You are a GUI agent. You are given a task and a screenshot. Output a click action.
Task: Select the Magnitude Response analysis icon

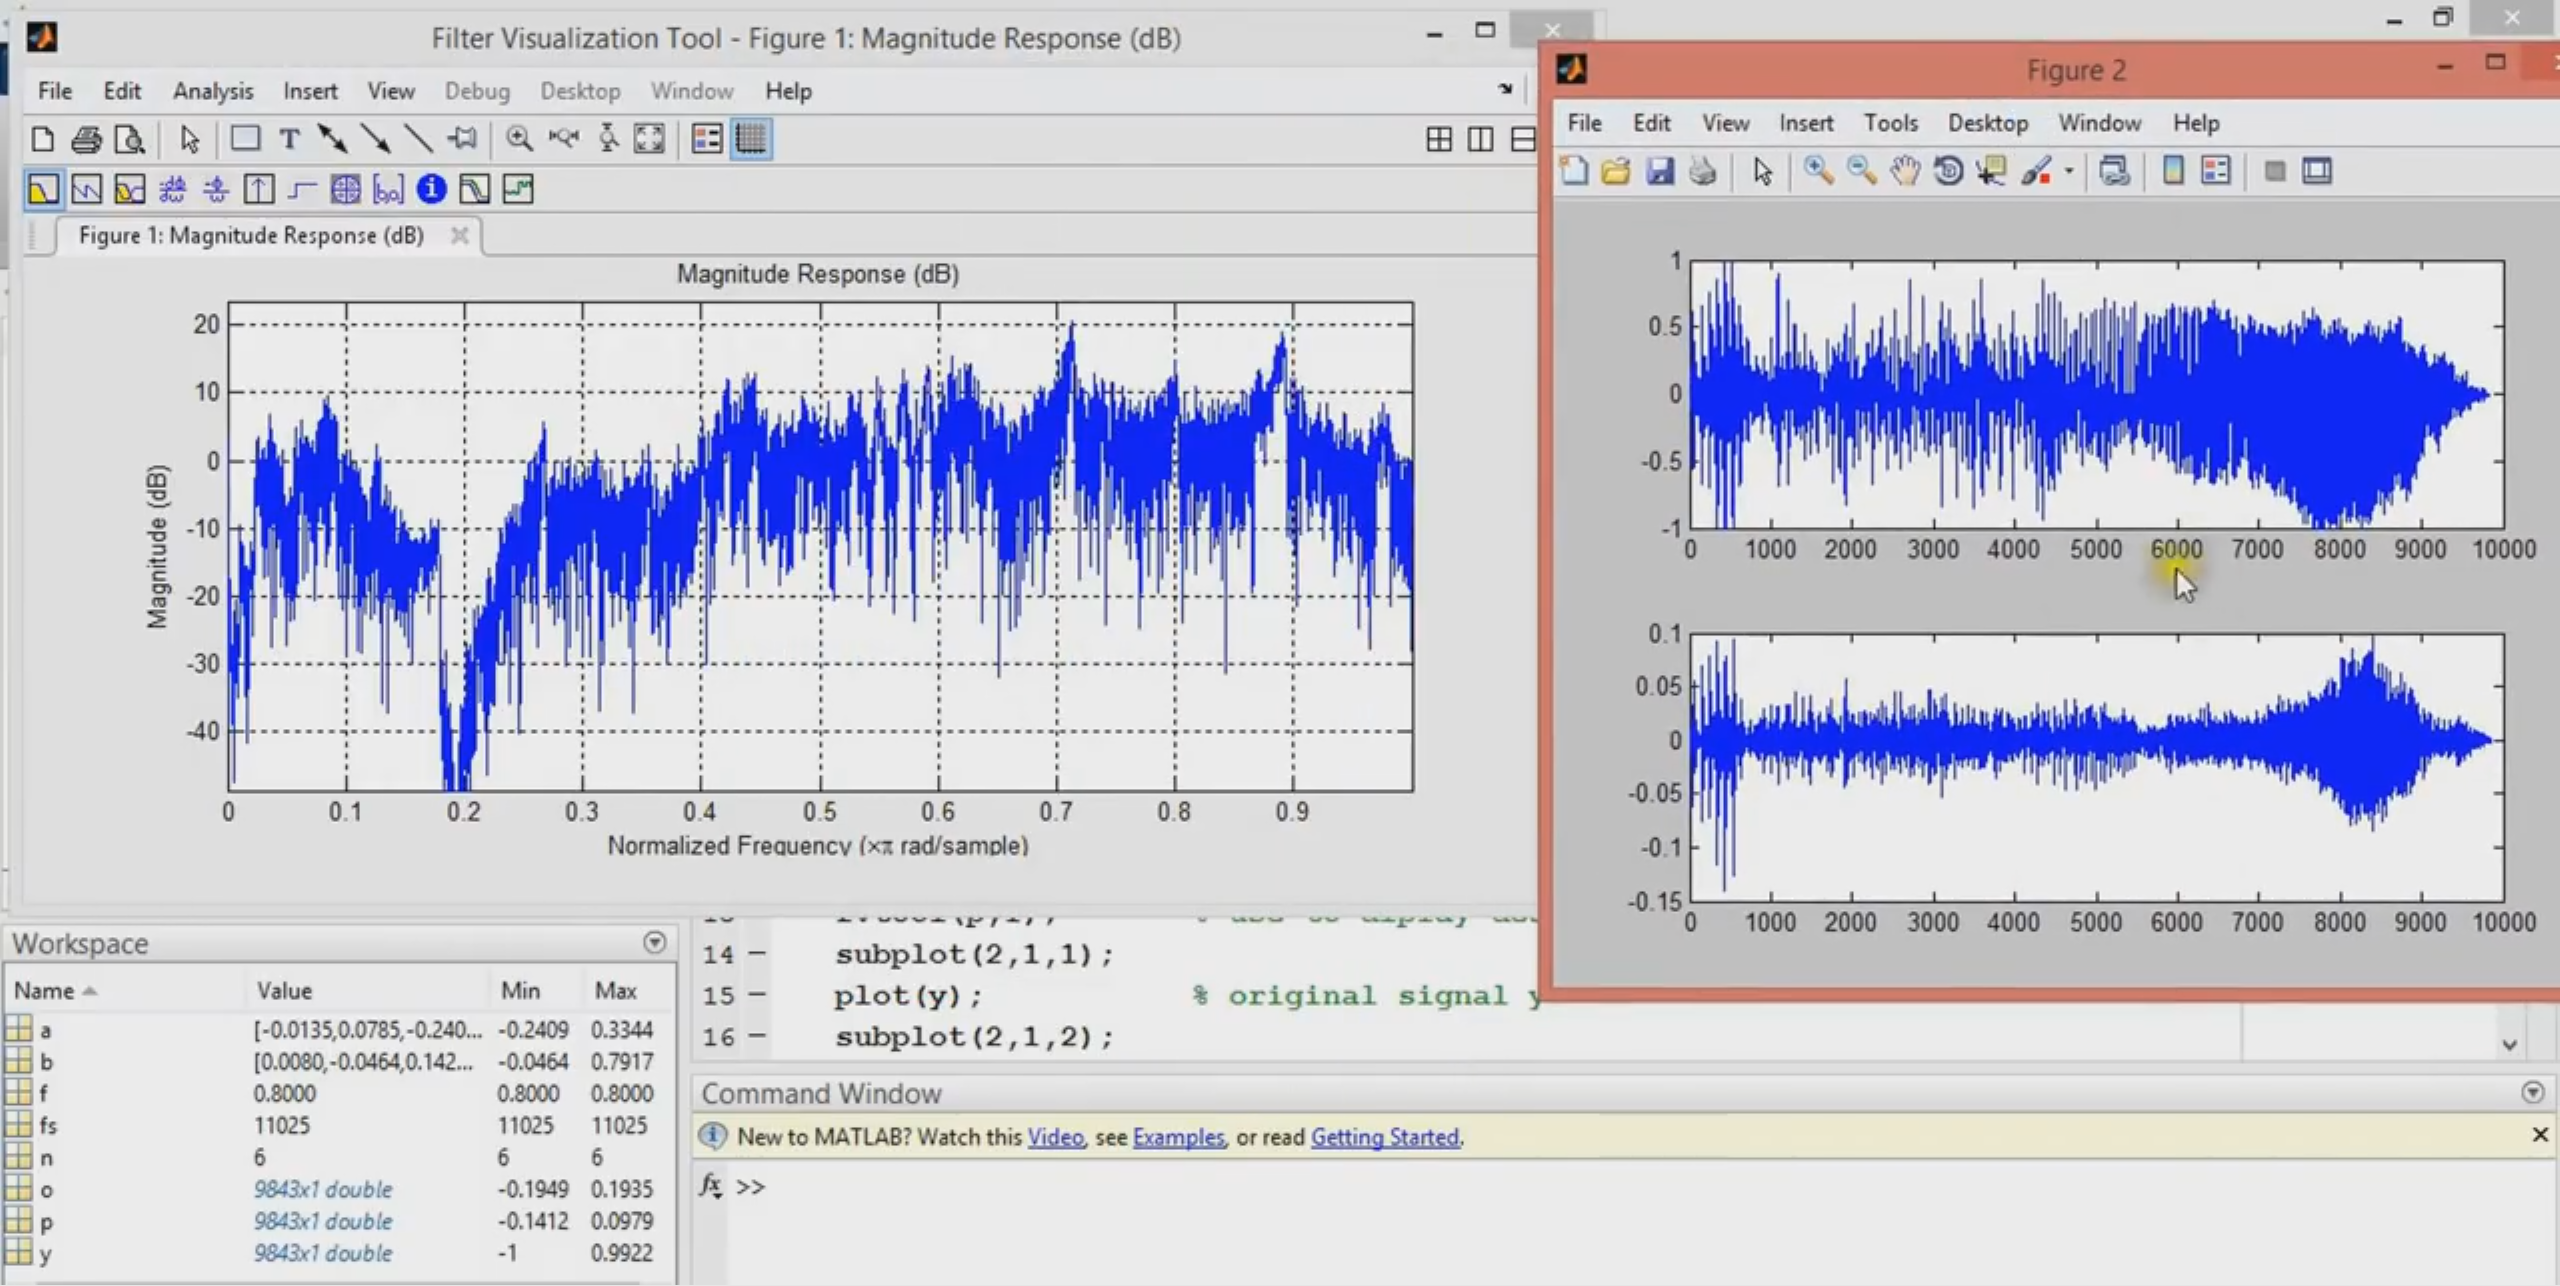(x=43, y=189)
